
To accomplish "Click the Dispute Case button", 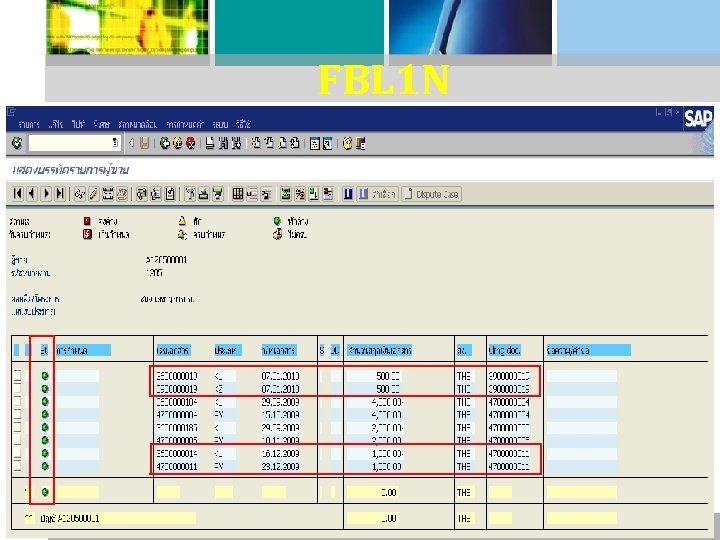I will pos(432,194).
